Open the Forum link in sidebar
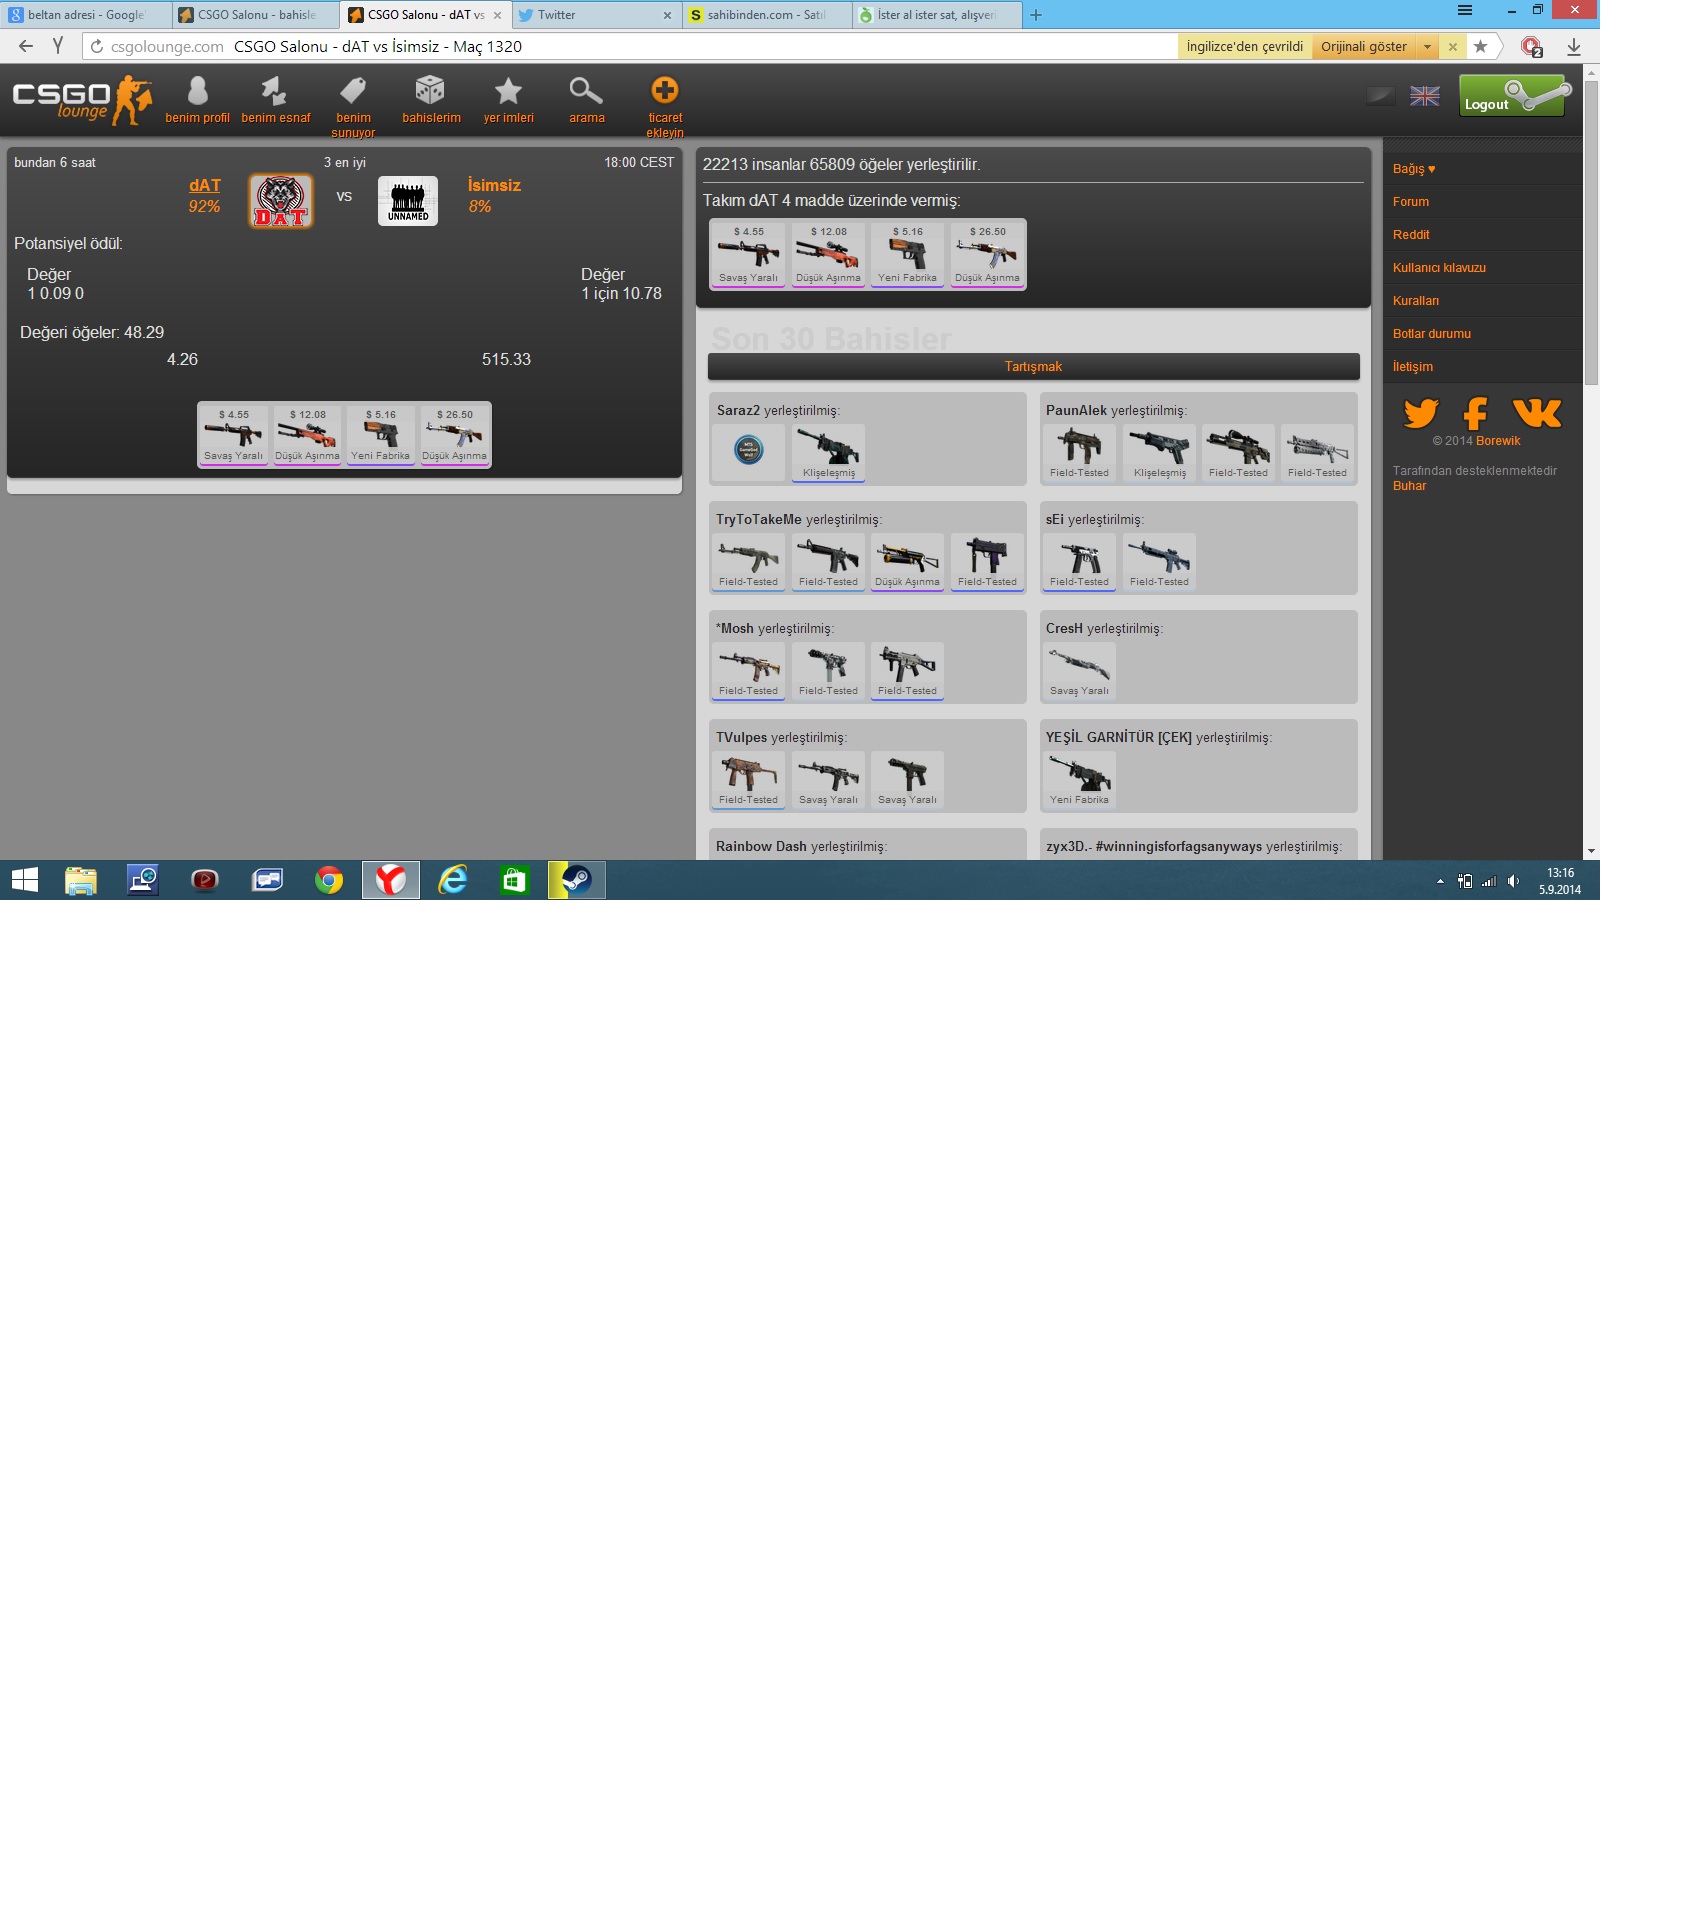Screen dimensions: 1688x1928 point(1411,202)
